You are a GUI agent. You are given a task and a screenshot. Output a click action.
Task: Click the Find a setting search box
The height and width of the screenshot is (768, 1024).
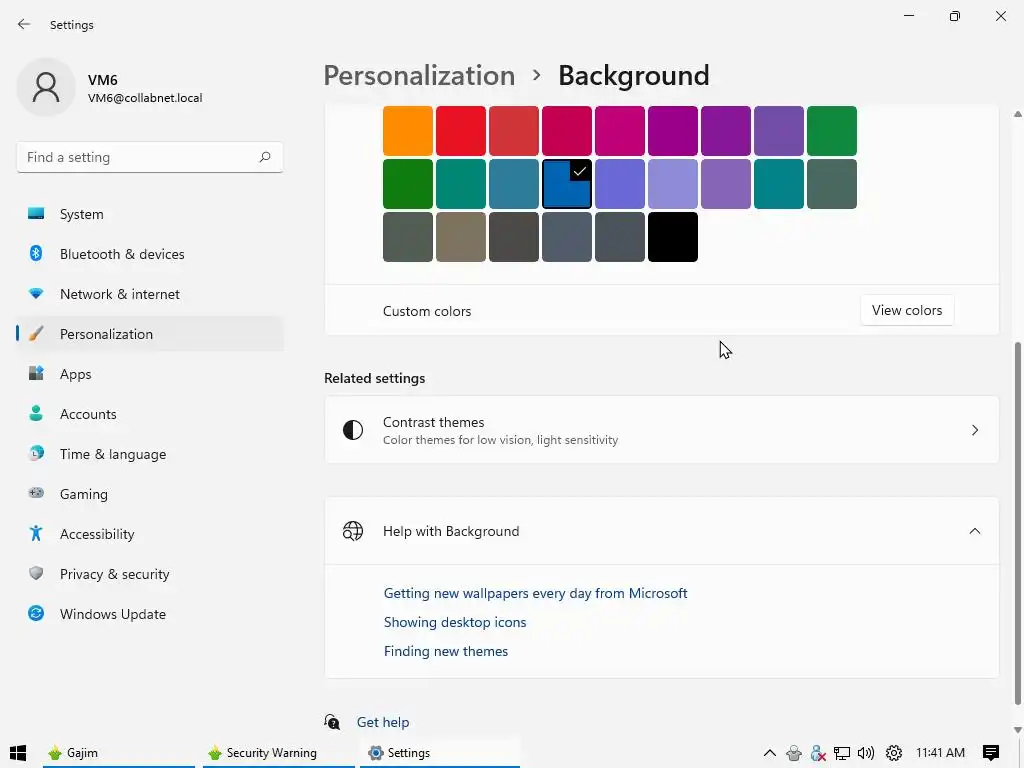coord(138,157)
